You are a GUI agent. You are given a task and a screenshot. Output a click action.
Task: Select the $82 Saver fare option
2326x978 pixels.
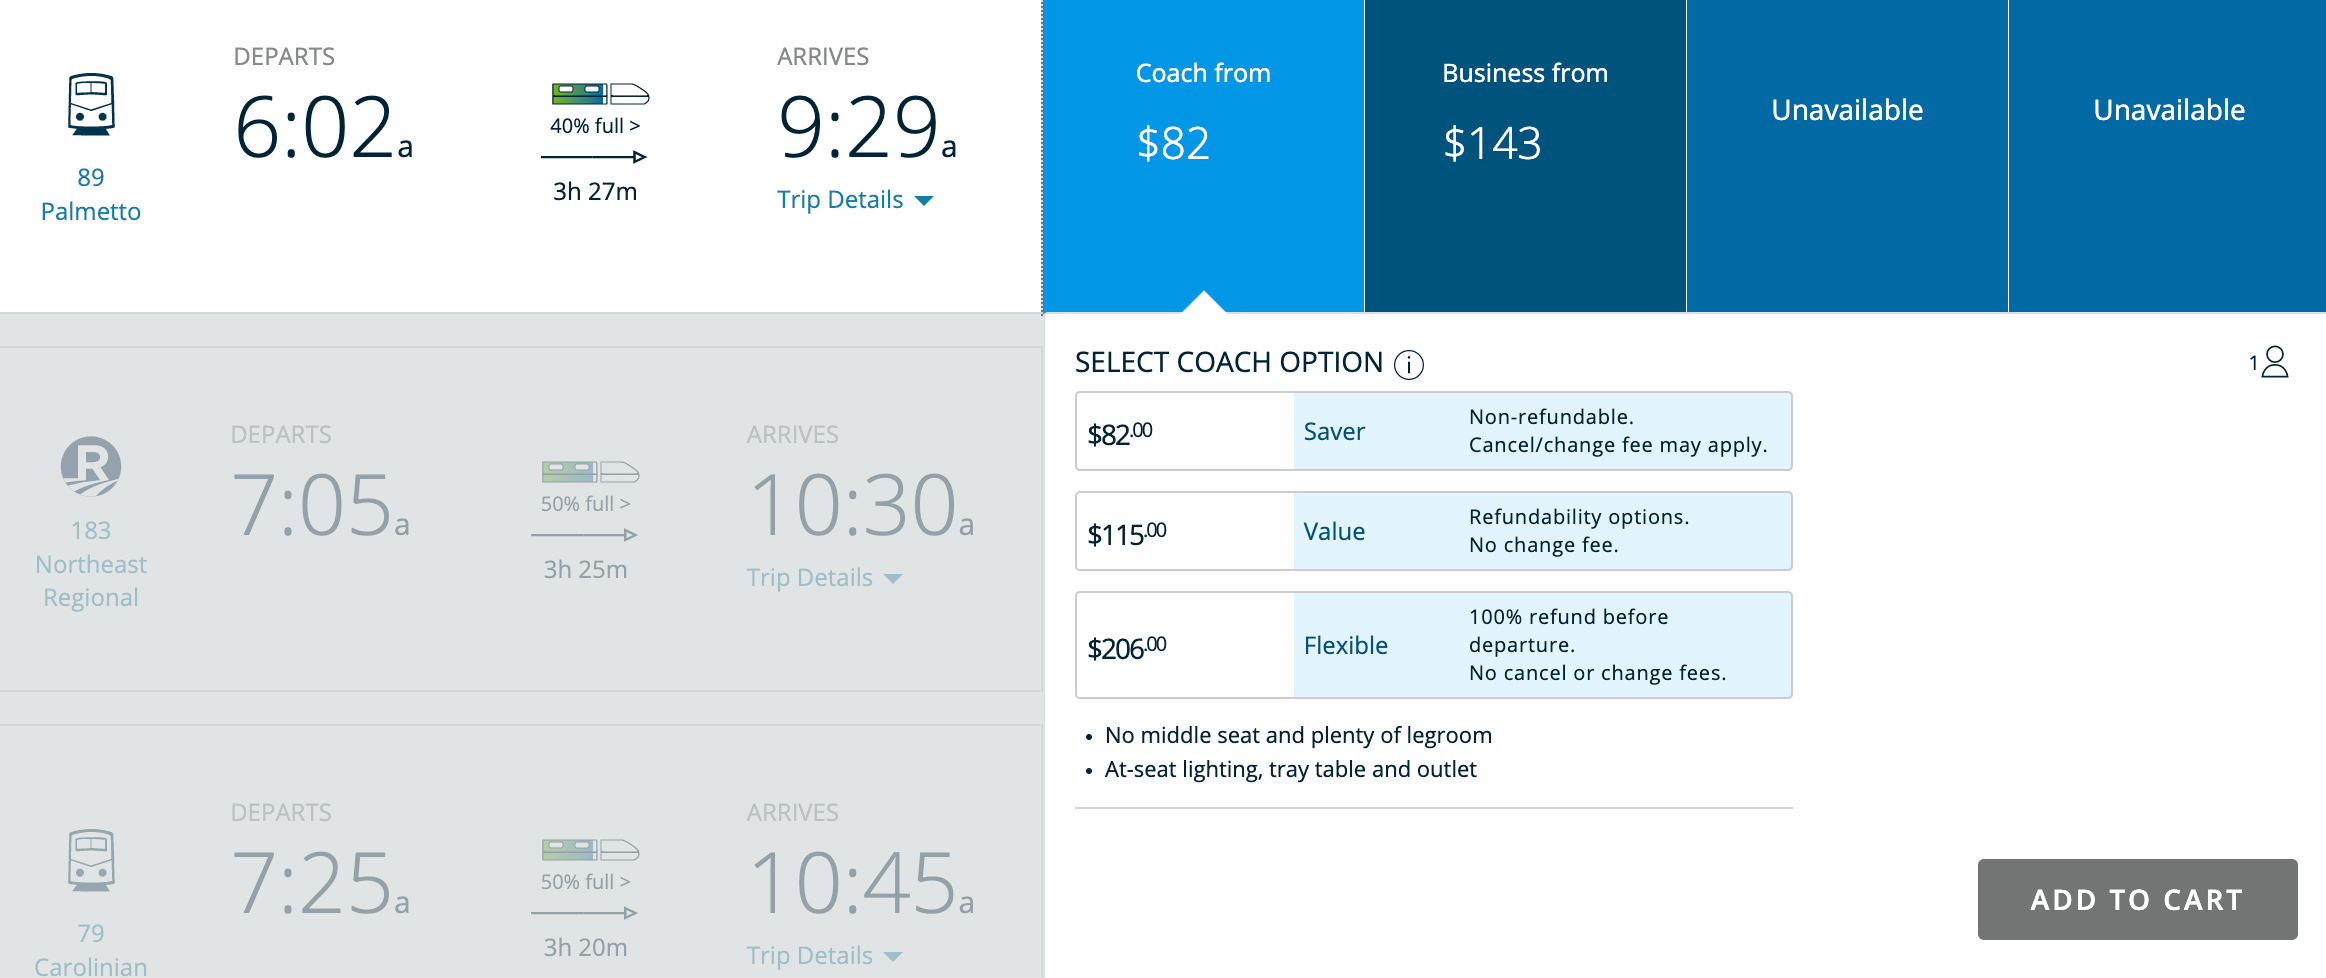click(x=1433, y=431)
